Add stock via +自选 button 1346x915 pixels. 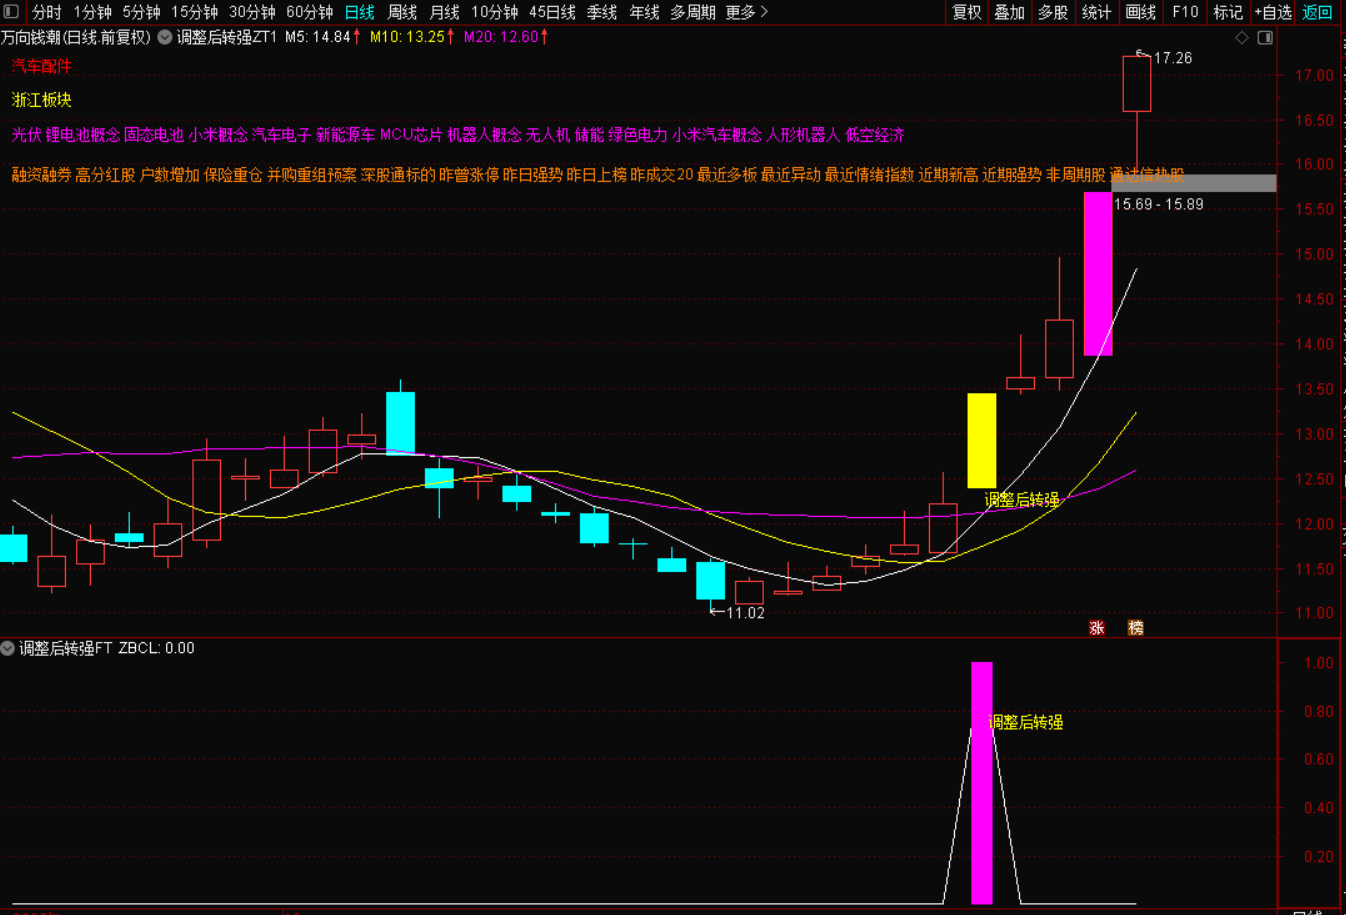1273,12
